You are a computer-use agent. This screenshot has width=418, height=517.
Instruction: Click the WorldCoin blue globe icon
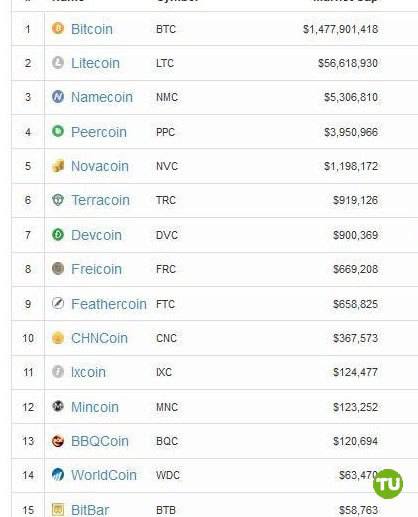pyautogui.click(x=58, y=474)
